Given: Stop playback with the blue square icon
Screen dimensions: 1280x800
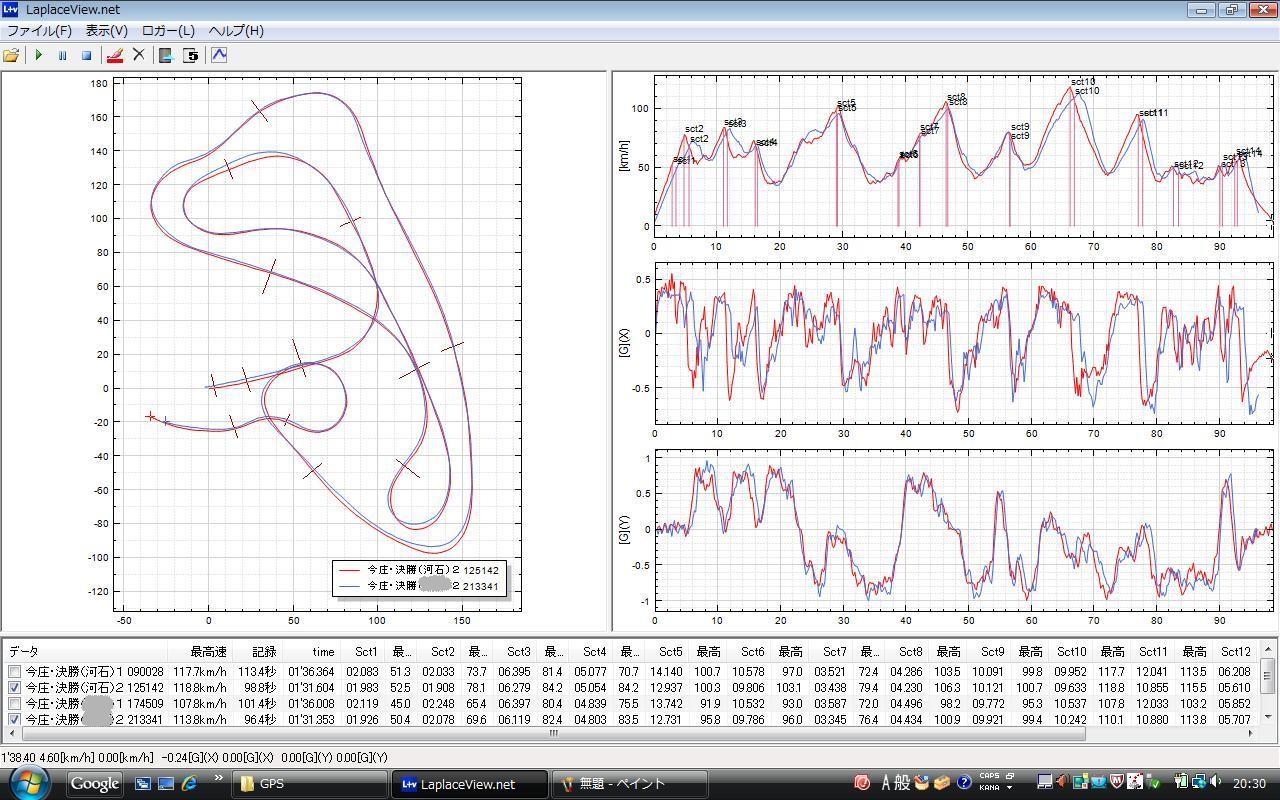Looking at the screenshot, I should pos(86,56).
